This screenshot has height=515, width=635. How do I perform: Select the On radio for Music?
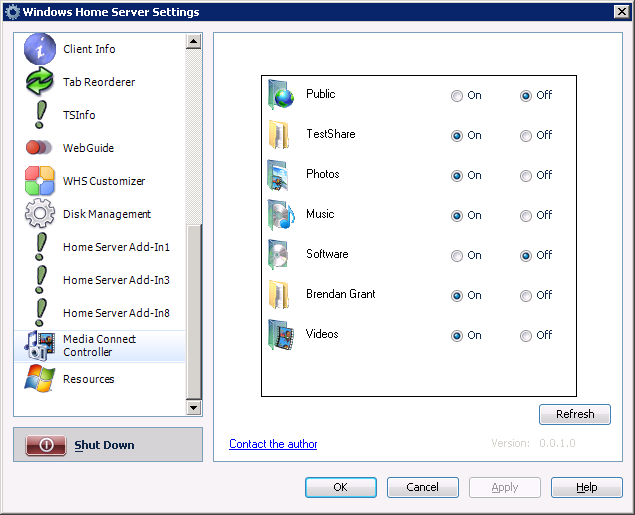click(x=456, y=216)
